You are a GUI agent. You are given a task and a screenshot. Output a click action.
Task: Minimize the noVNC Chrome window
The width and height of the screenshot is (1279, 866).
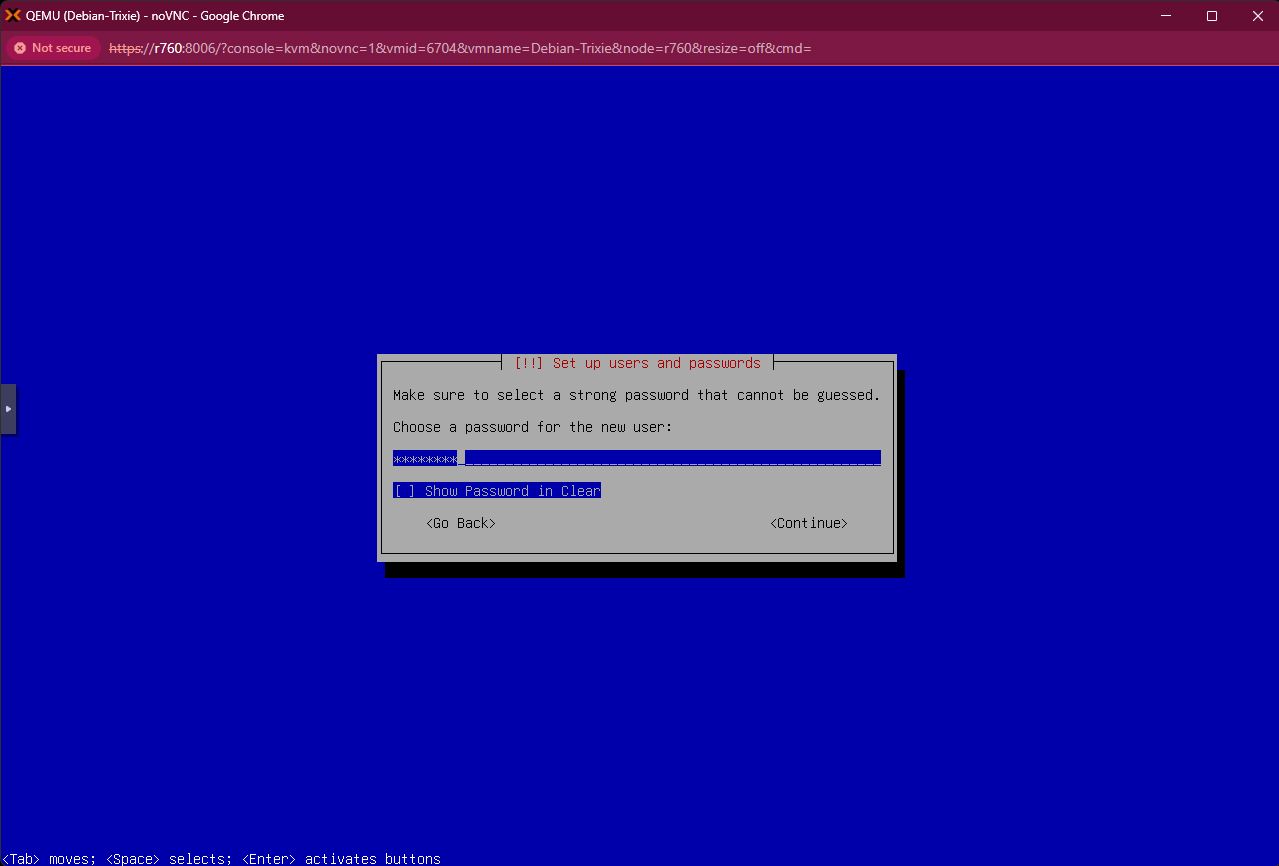coord(1165,16)
